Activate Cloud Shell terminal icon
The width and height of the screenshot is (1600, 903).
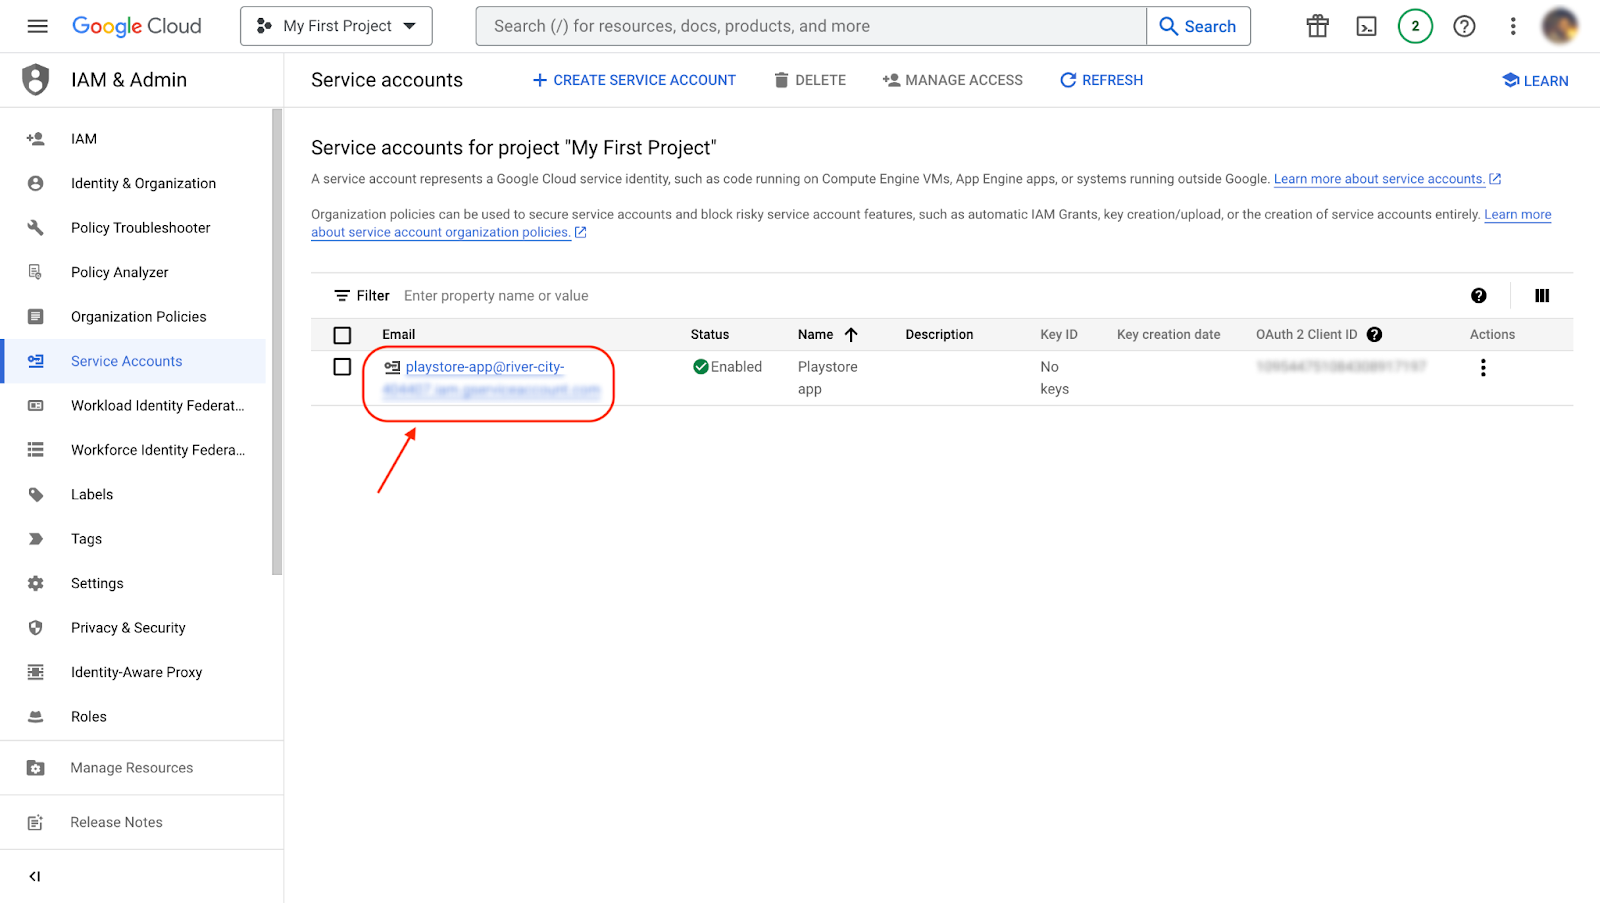pyautogui.click(x=1366, y=26)
